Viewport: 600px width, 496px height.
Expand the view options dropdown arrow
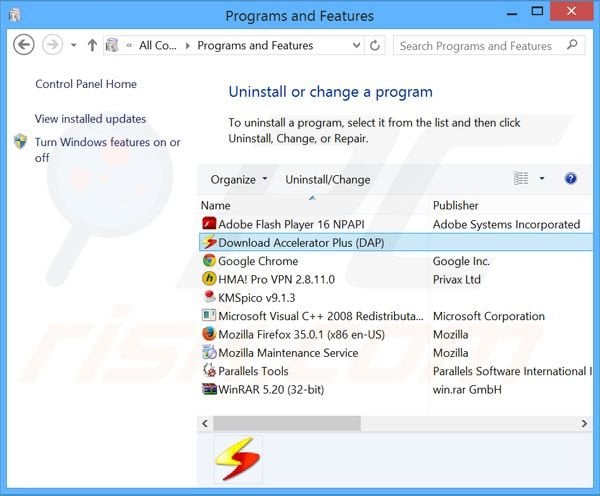click(x=542, y=178)
